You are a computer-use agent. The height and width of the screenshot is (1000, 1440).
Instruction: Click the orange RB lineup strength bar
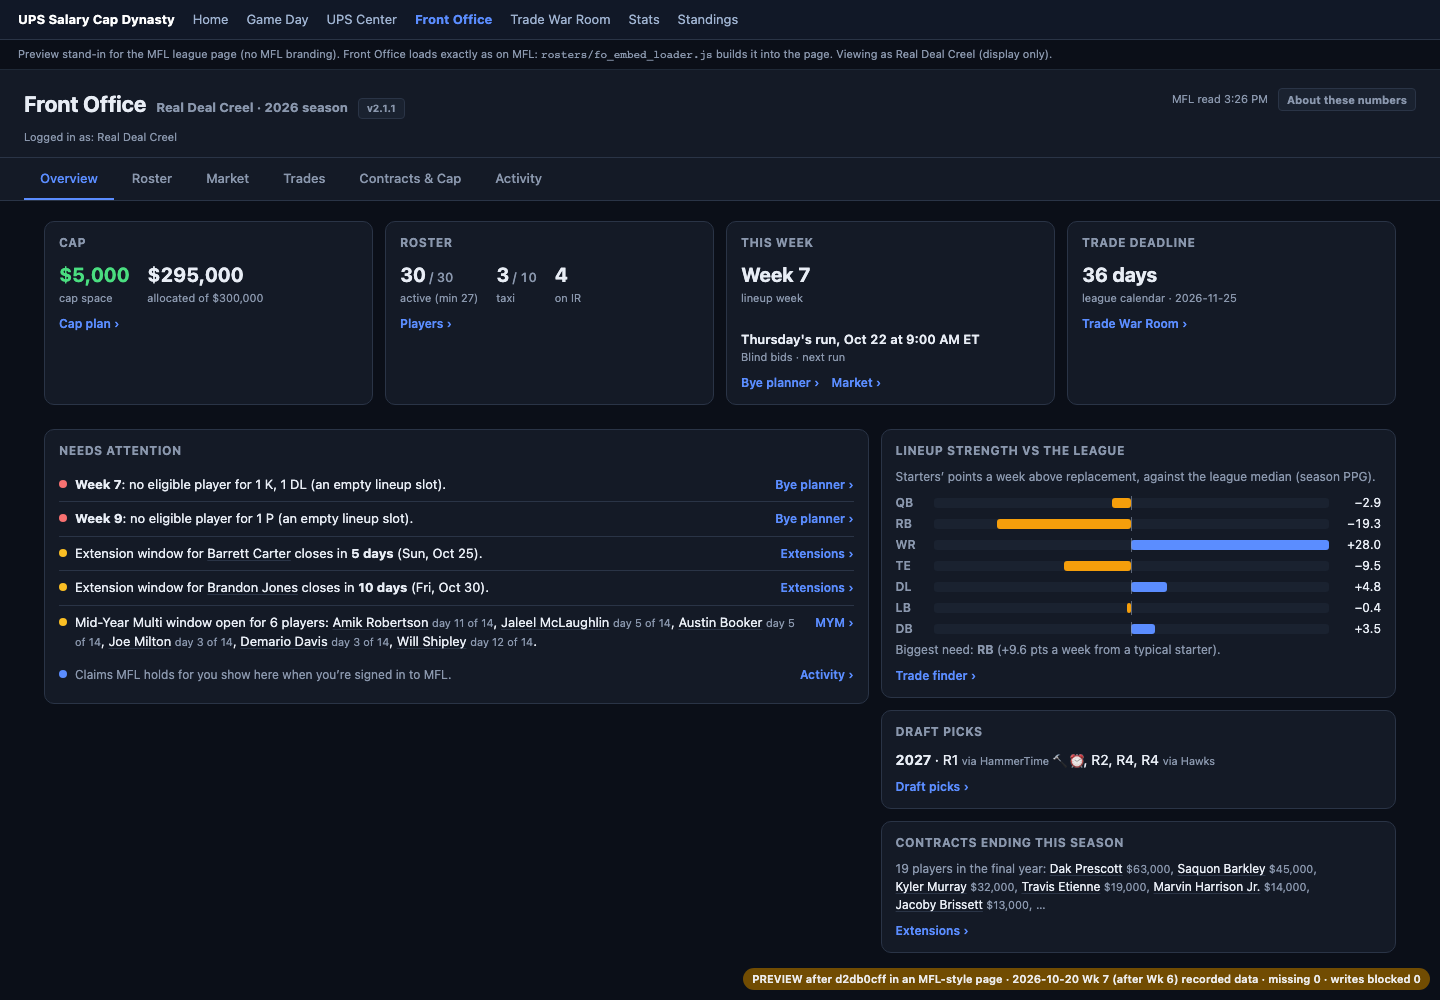tap(1064, 524)
